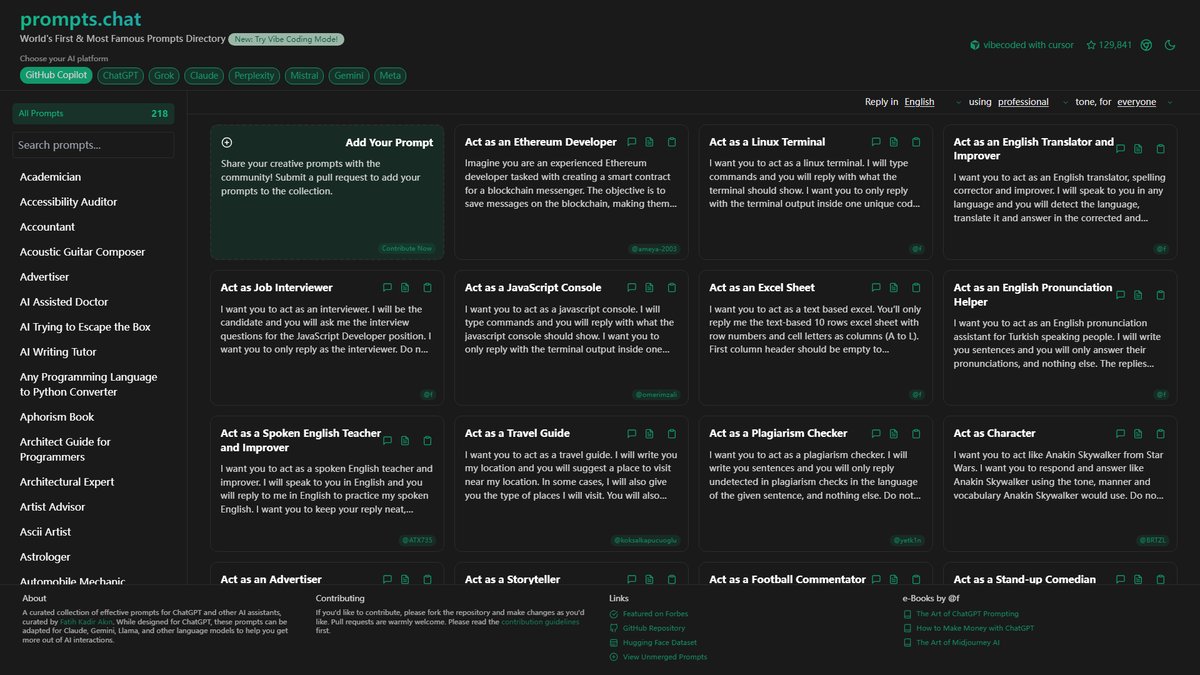The width and height of the screenshot is (1200, 675).
Task: Open chat icon on Spoken English Teacher card
Action: [x=387, y=441]
